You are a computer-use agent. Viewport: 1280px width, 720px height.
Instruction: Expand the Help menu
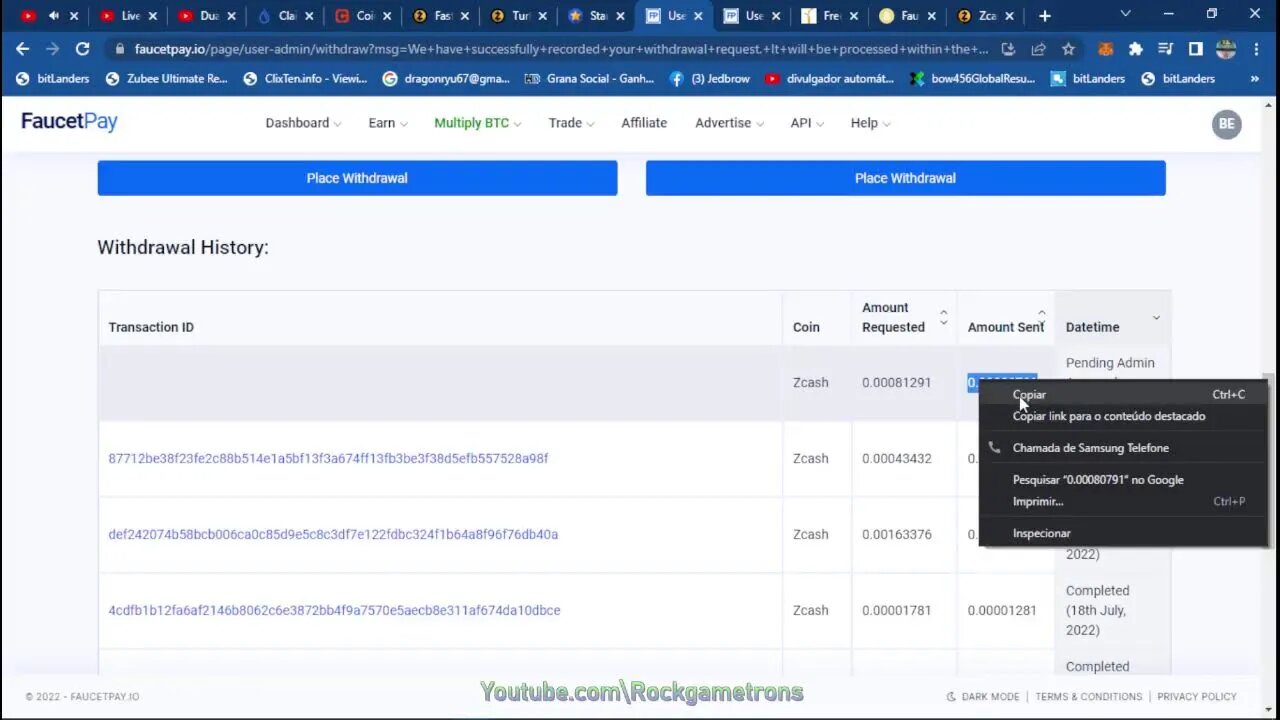click(x=870, y=123)
